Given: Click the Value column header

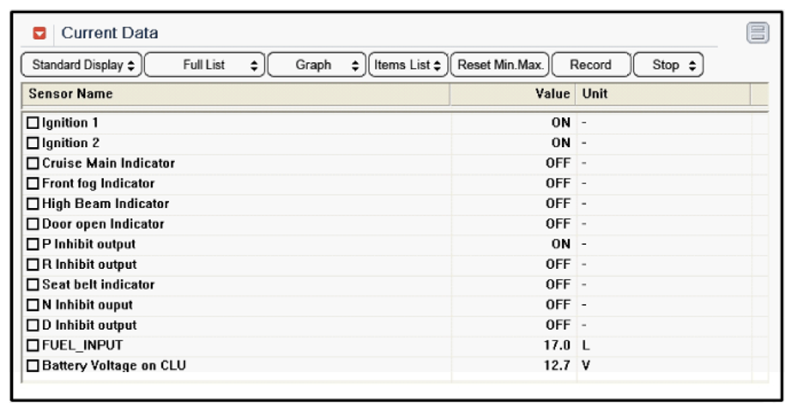Looking at the screenshot, I should [x=512, y=94].
